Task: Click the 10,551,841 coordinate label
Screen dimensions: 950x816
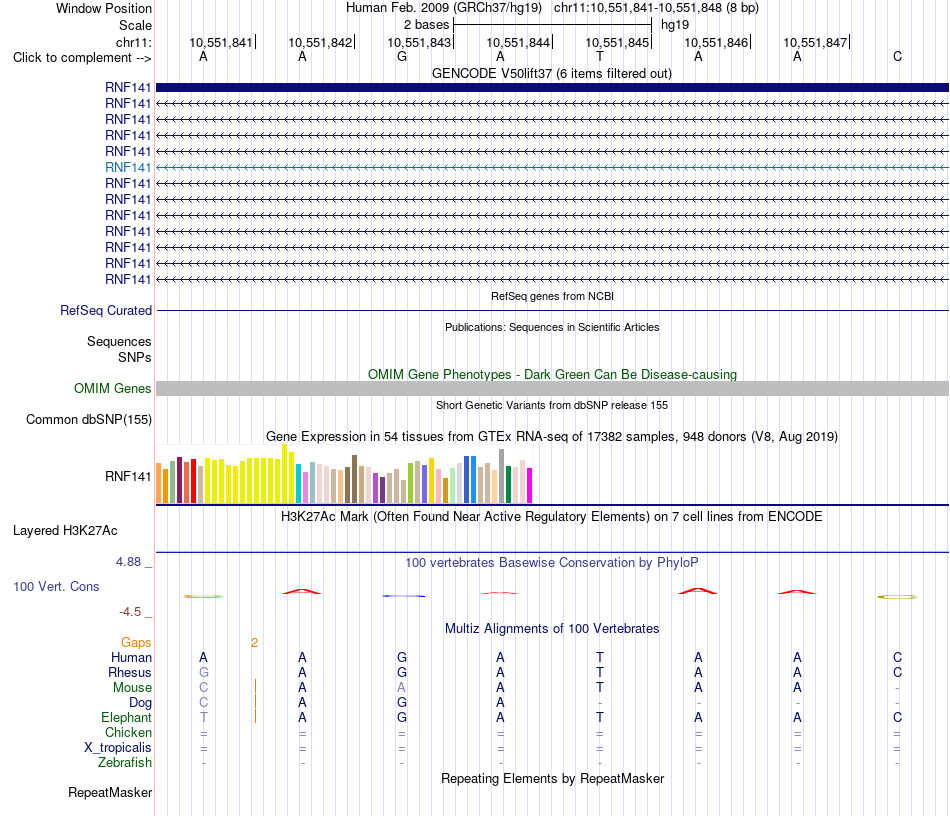Action: tap(221, 42)
